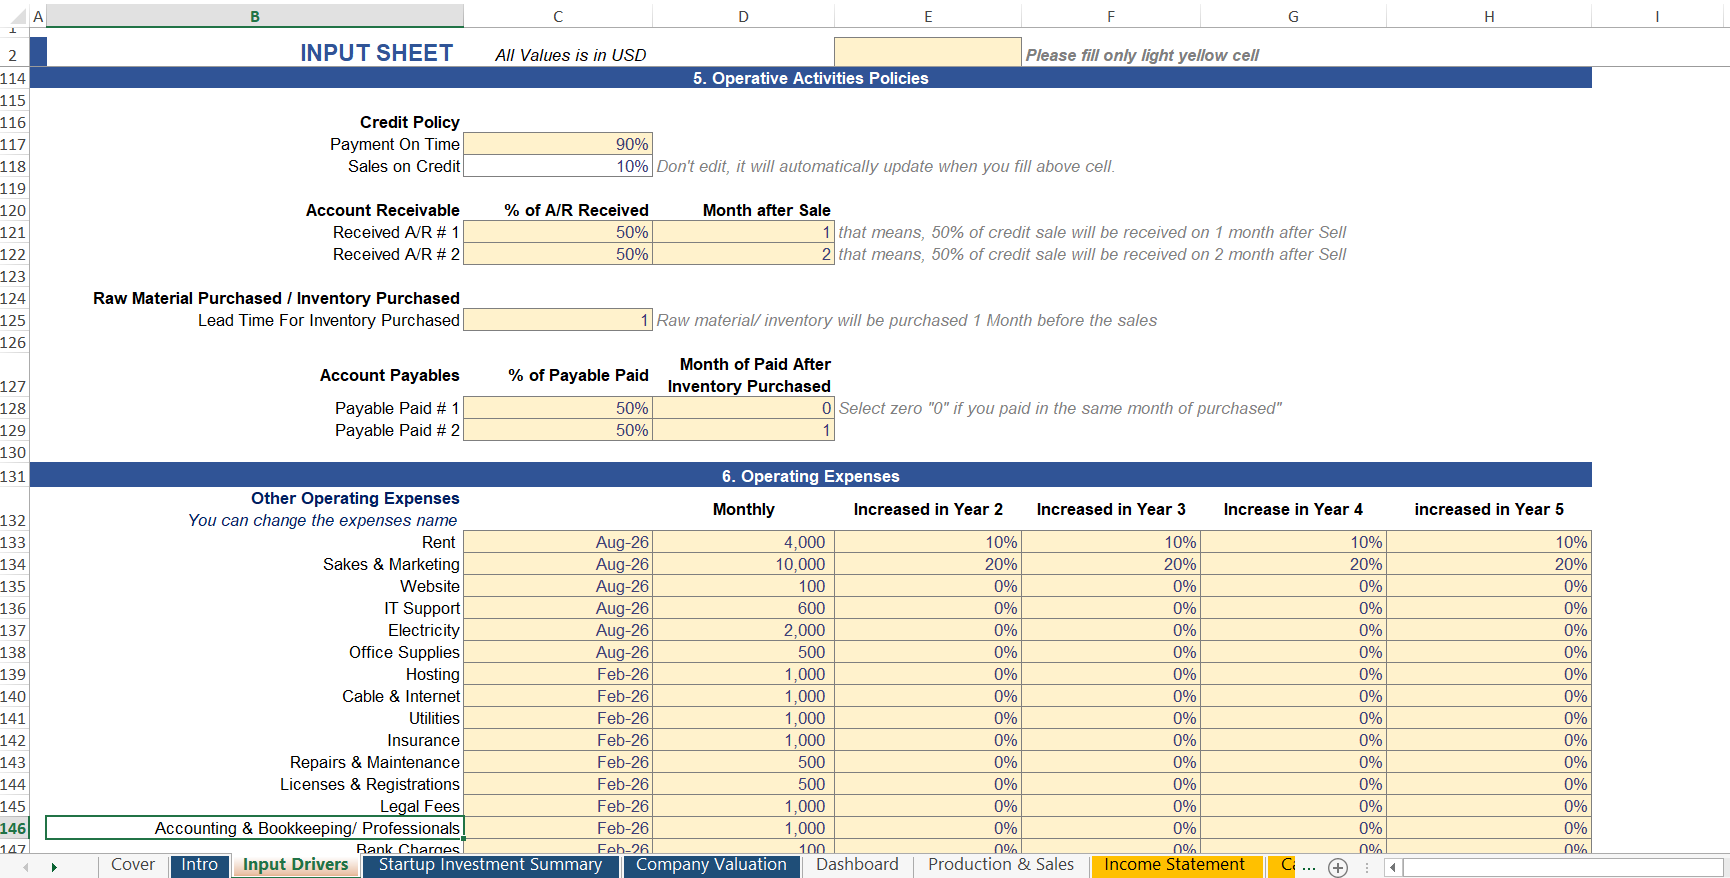
Task: Click the Rent monthly amount 4,000 cell
Action: 743,542
